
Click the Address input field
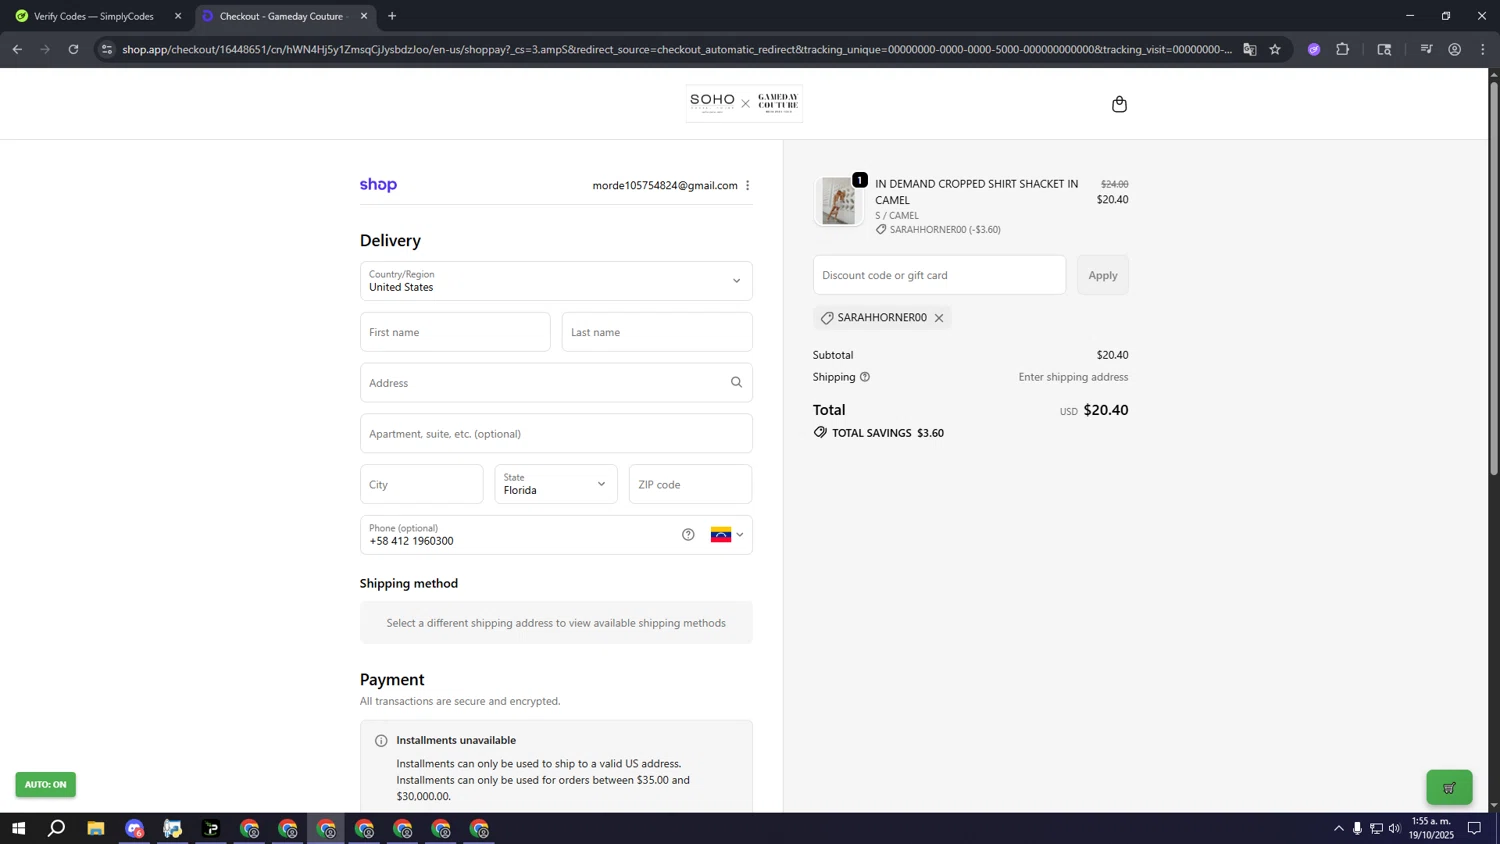556,383
